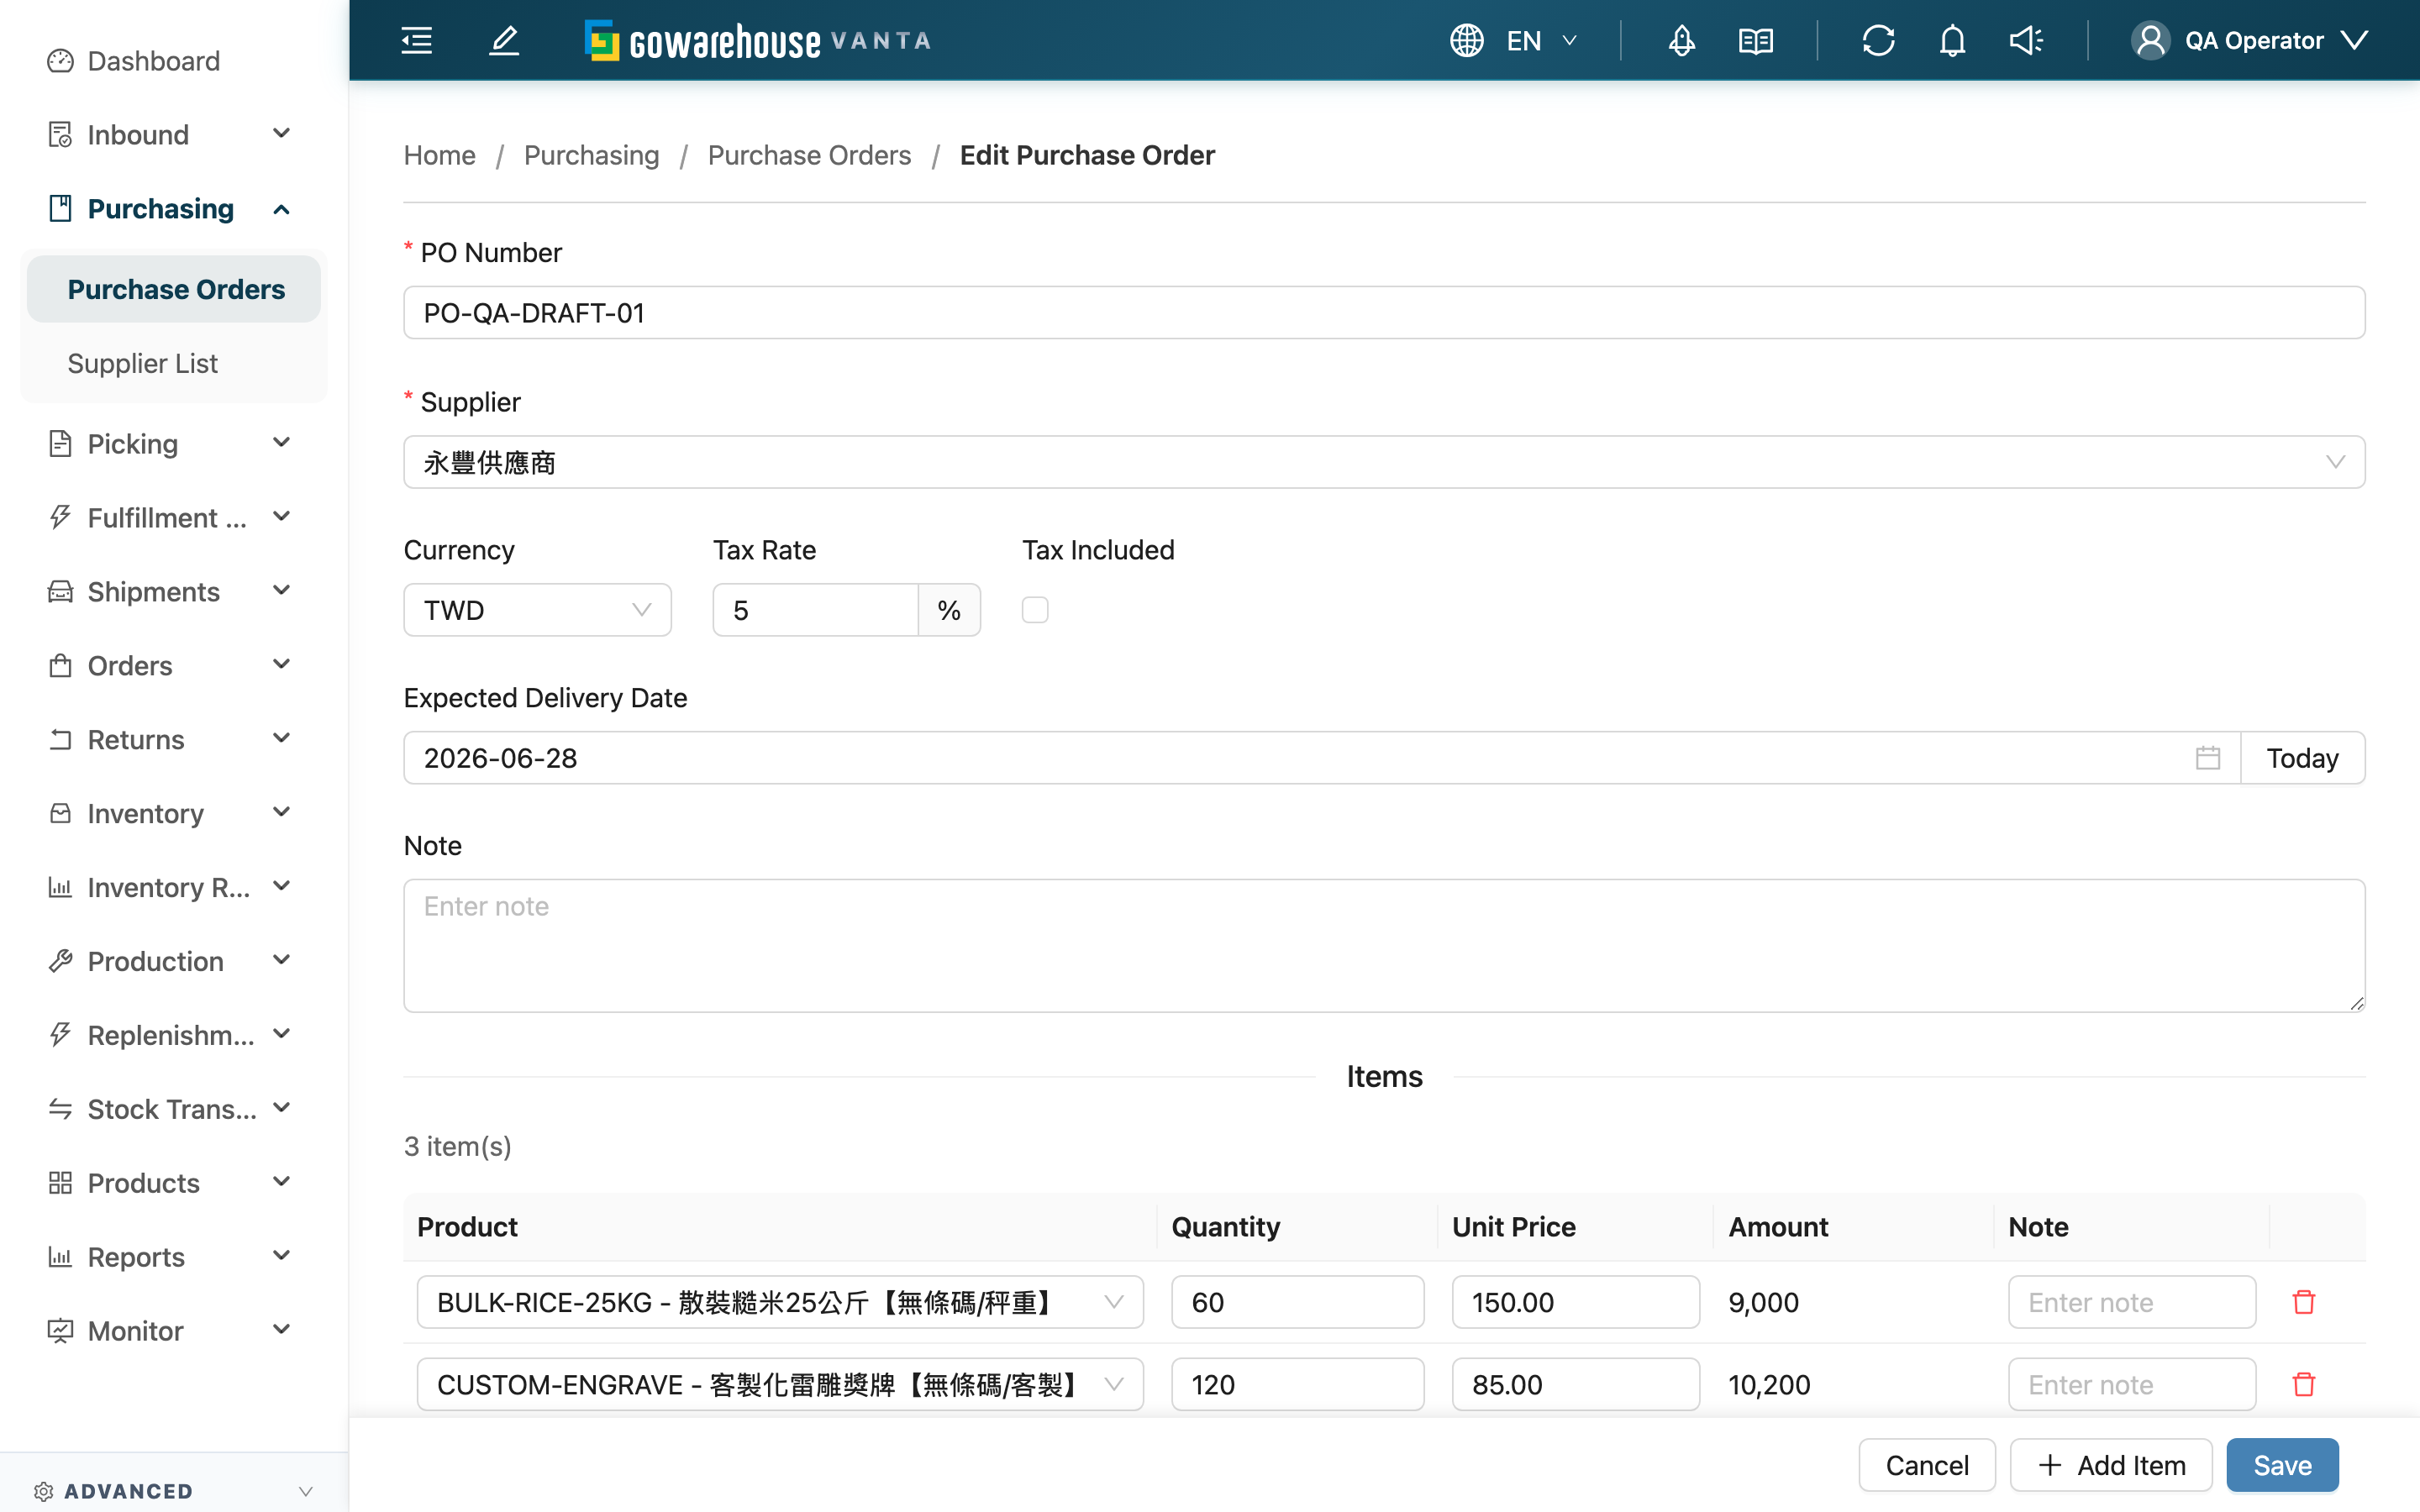Screen dimensions: 2420x1512
Task: Select Purchase Orders in sidebar
Action: (174, 289)
